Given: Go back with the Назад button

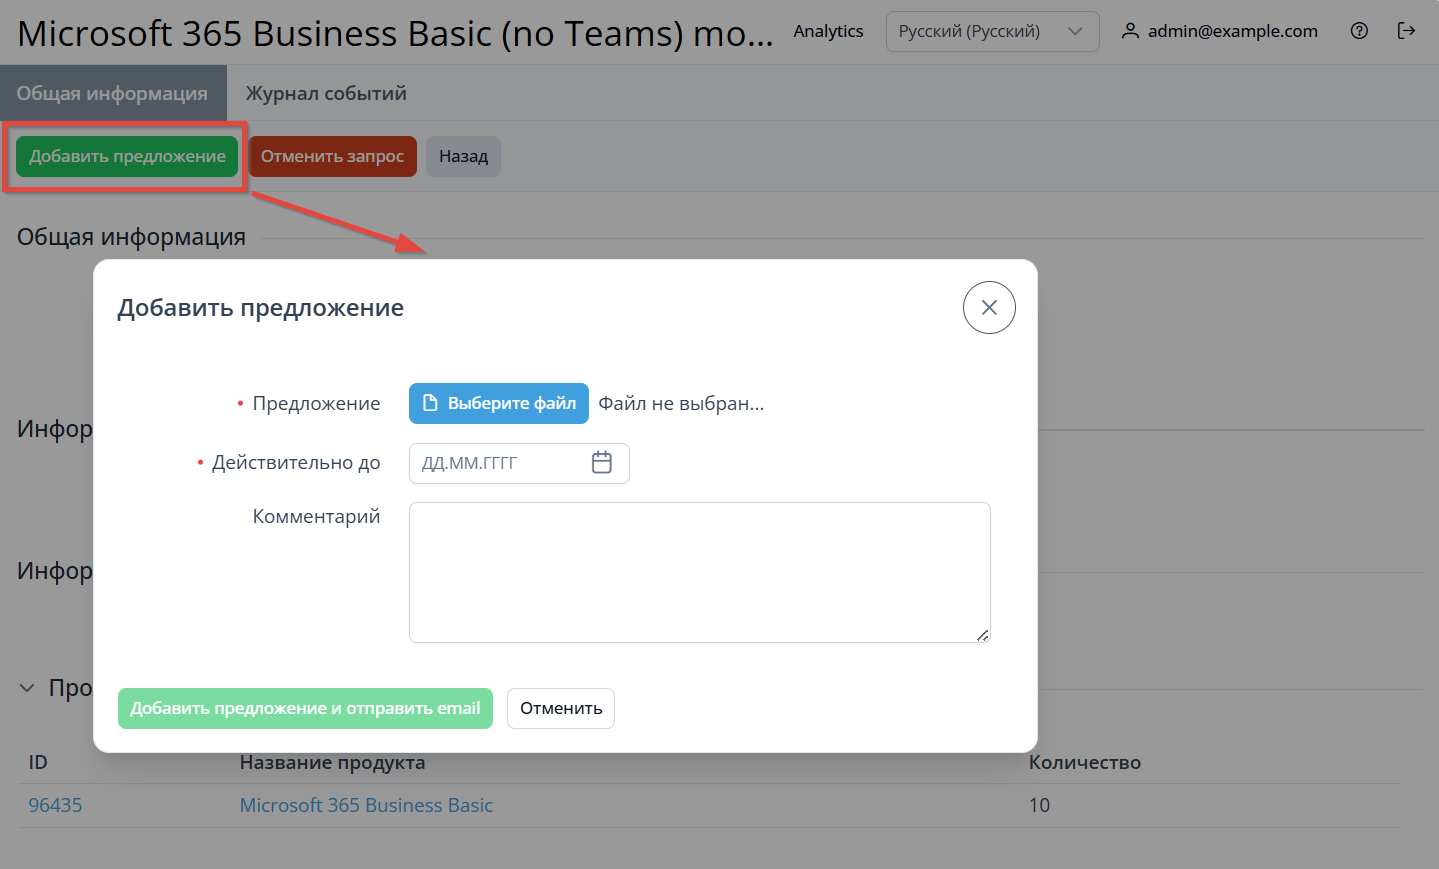Looking at the screenshot, I should 463,156.
